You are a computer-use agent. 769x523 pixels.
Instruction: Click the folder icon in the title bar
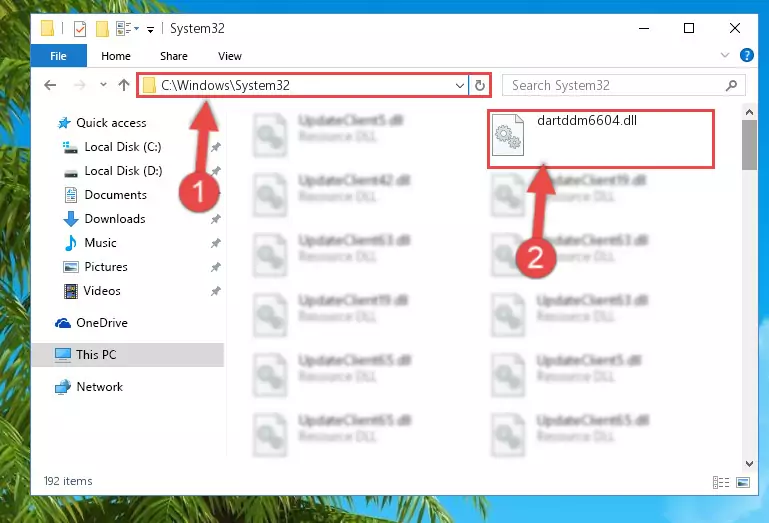pos(47,28)
